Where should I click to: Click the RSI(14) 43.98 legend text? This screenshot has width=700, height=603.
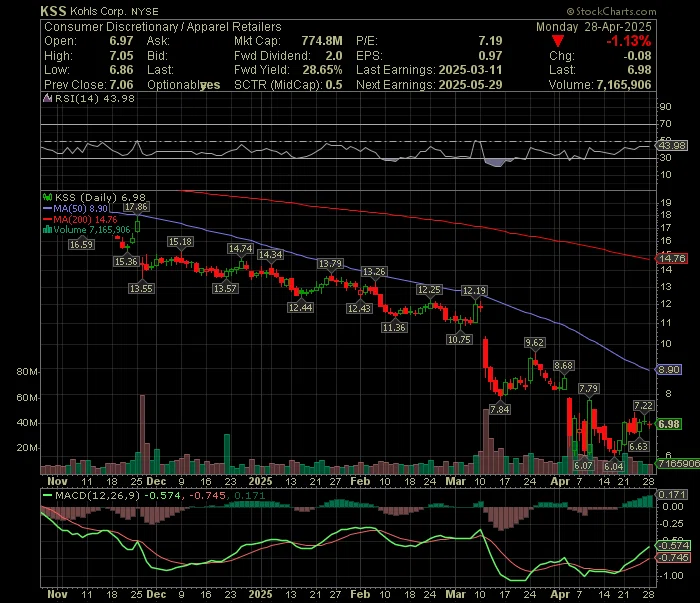coord(95,99)
